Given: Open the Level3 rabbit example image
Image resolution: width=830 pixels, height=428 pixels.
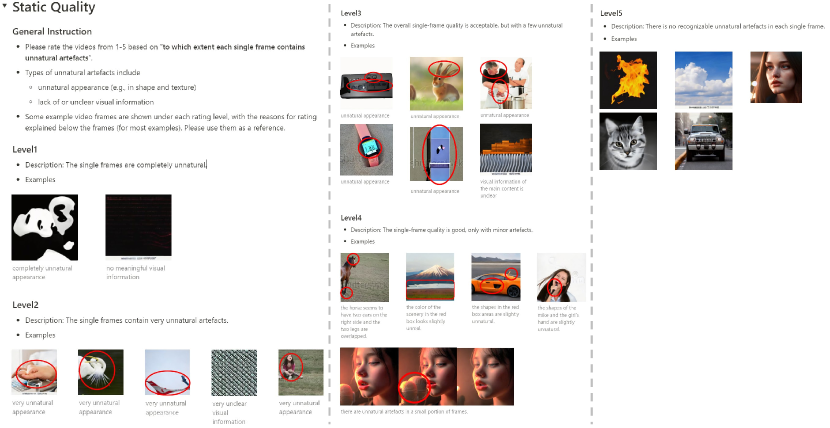Looking at the screenshot, I should 436,84.
